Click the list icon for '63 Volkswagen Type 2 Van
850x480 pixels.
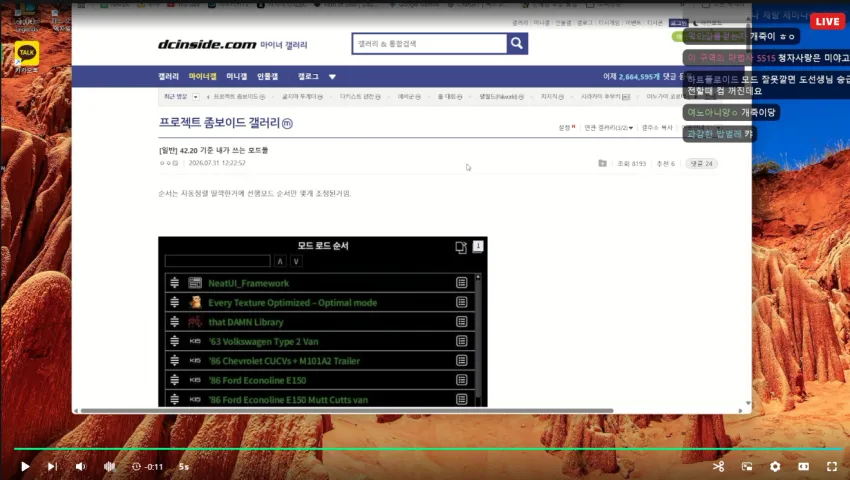point(461,341)
